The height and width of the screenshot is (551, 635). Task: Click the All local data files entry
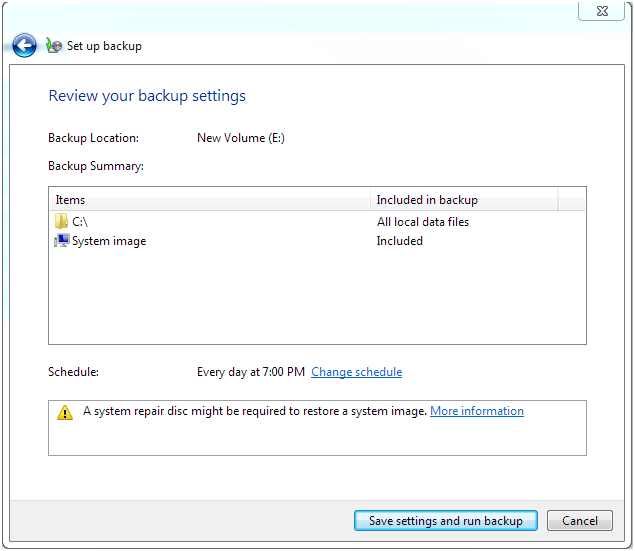[x=423, y=222]
